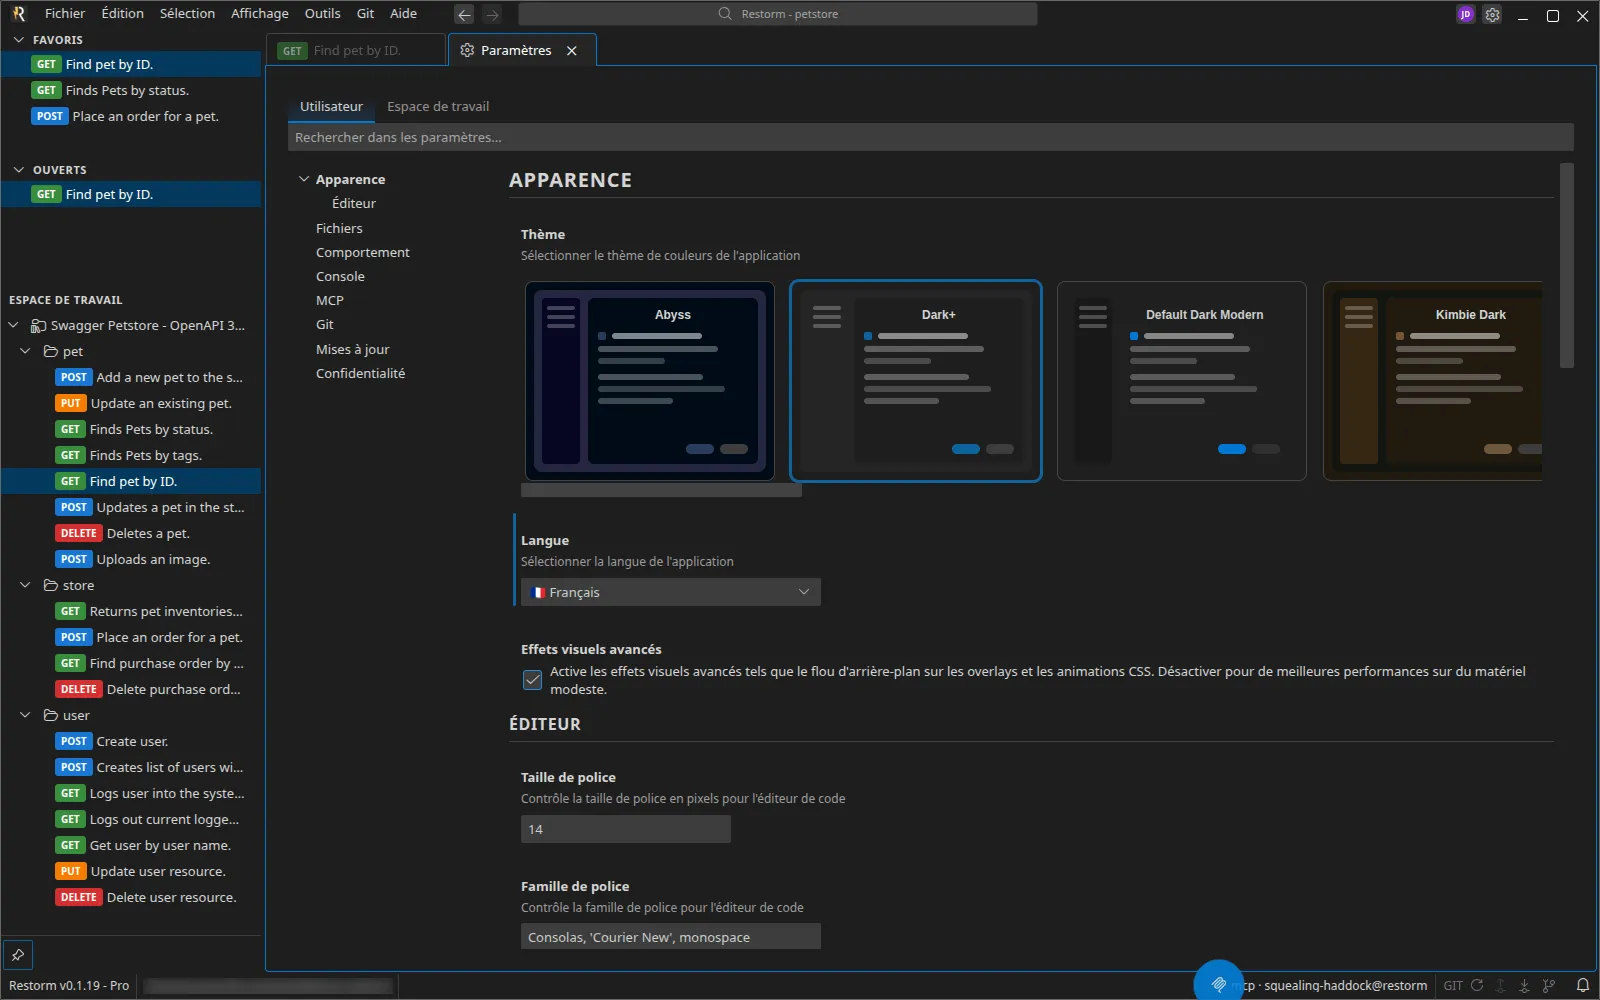Open Finds Pets by status favorite
This screenshot has height=1000, width=1600.
click(x=131, y=91)
